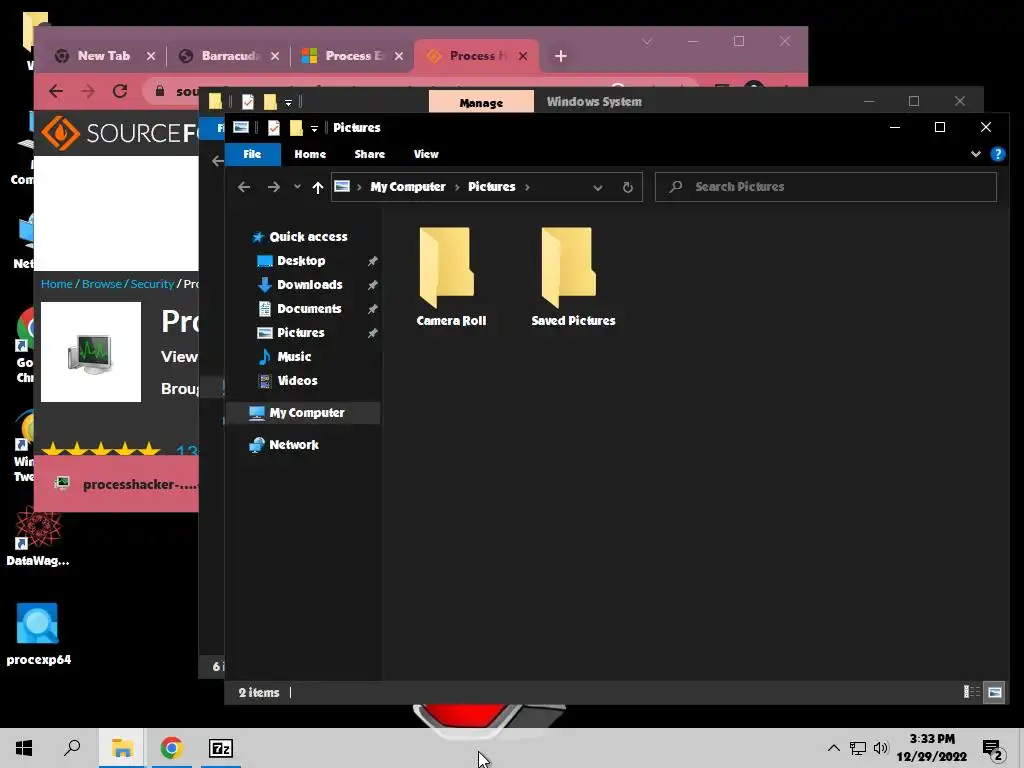The width and height of the screenshot is (1024, 768).
Task: Open the notification center
Action: coord(993,749)
